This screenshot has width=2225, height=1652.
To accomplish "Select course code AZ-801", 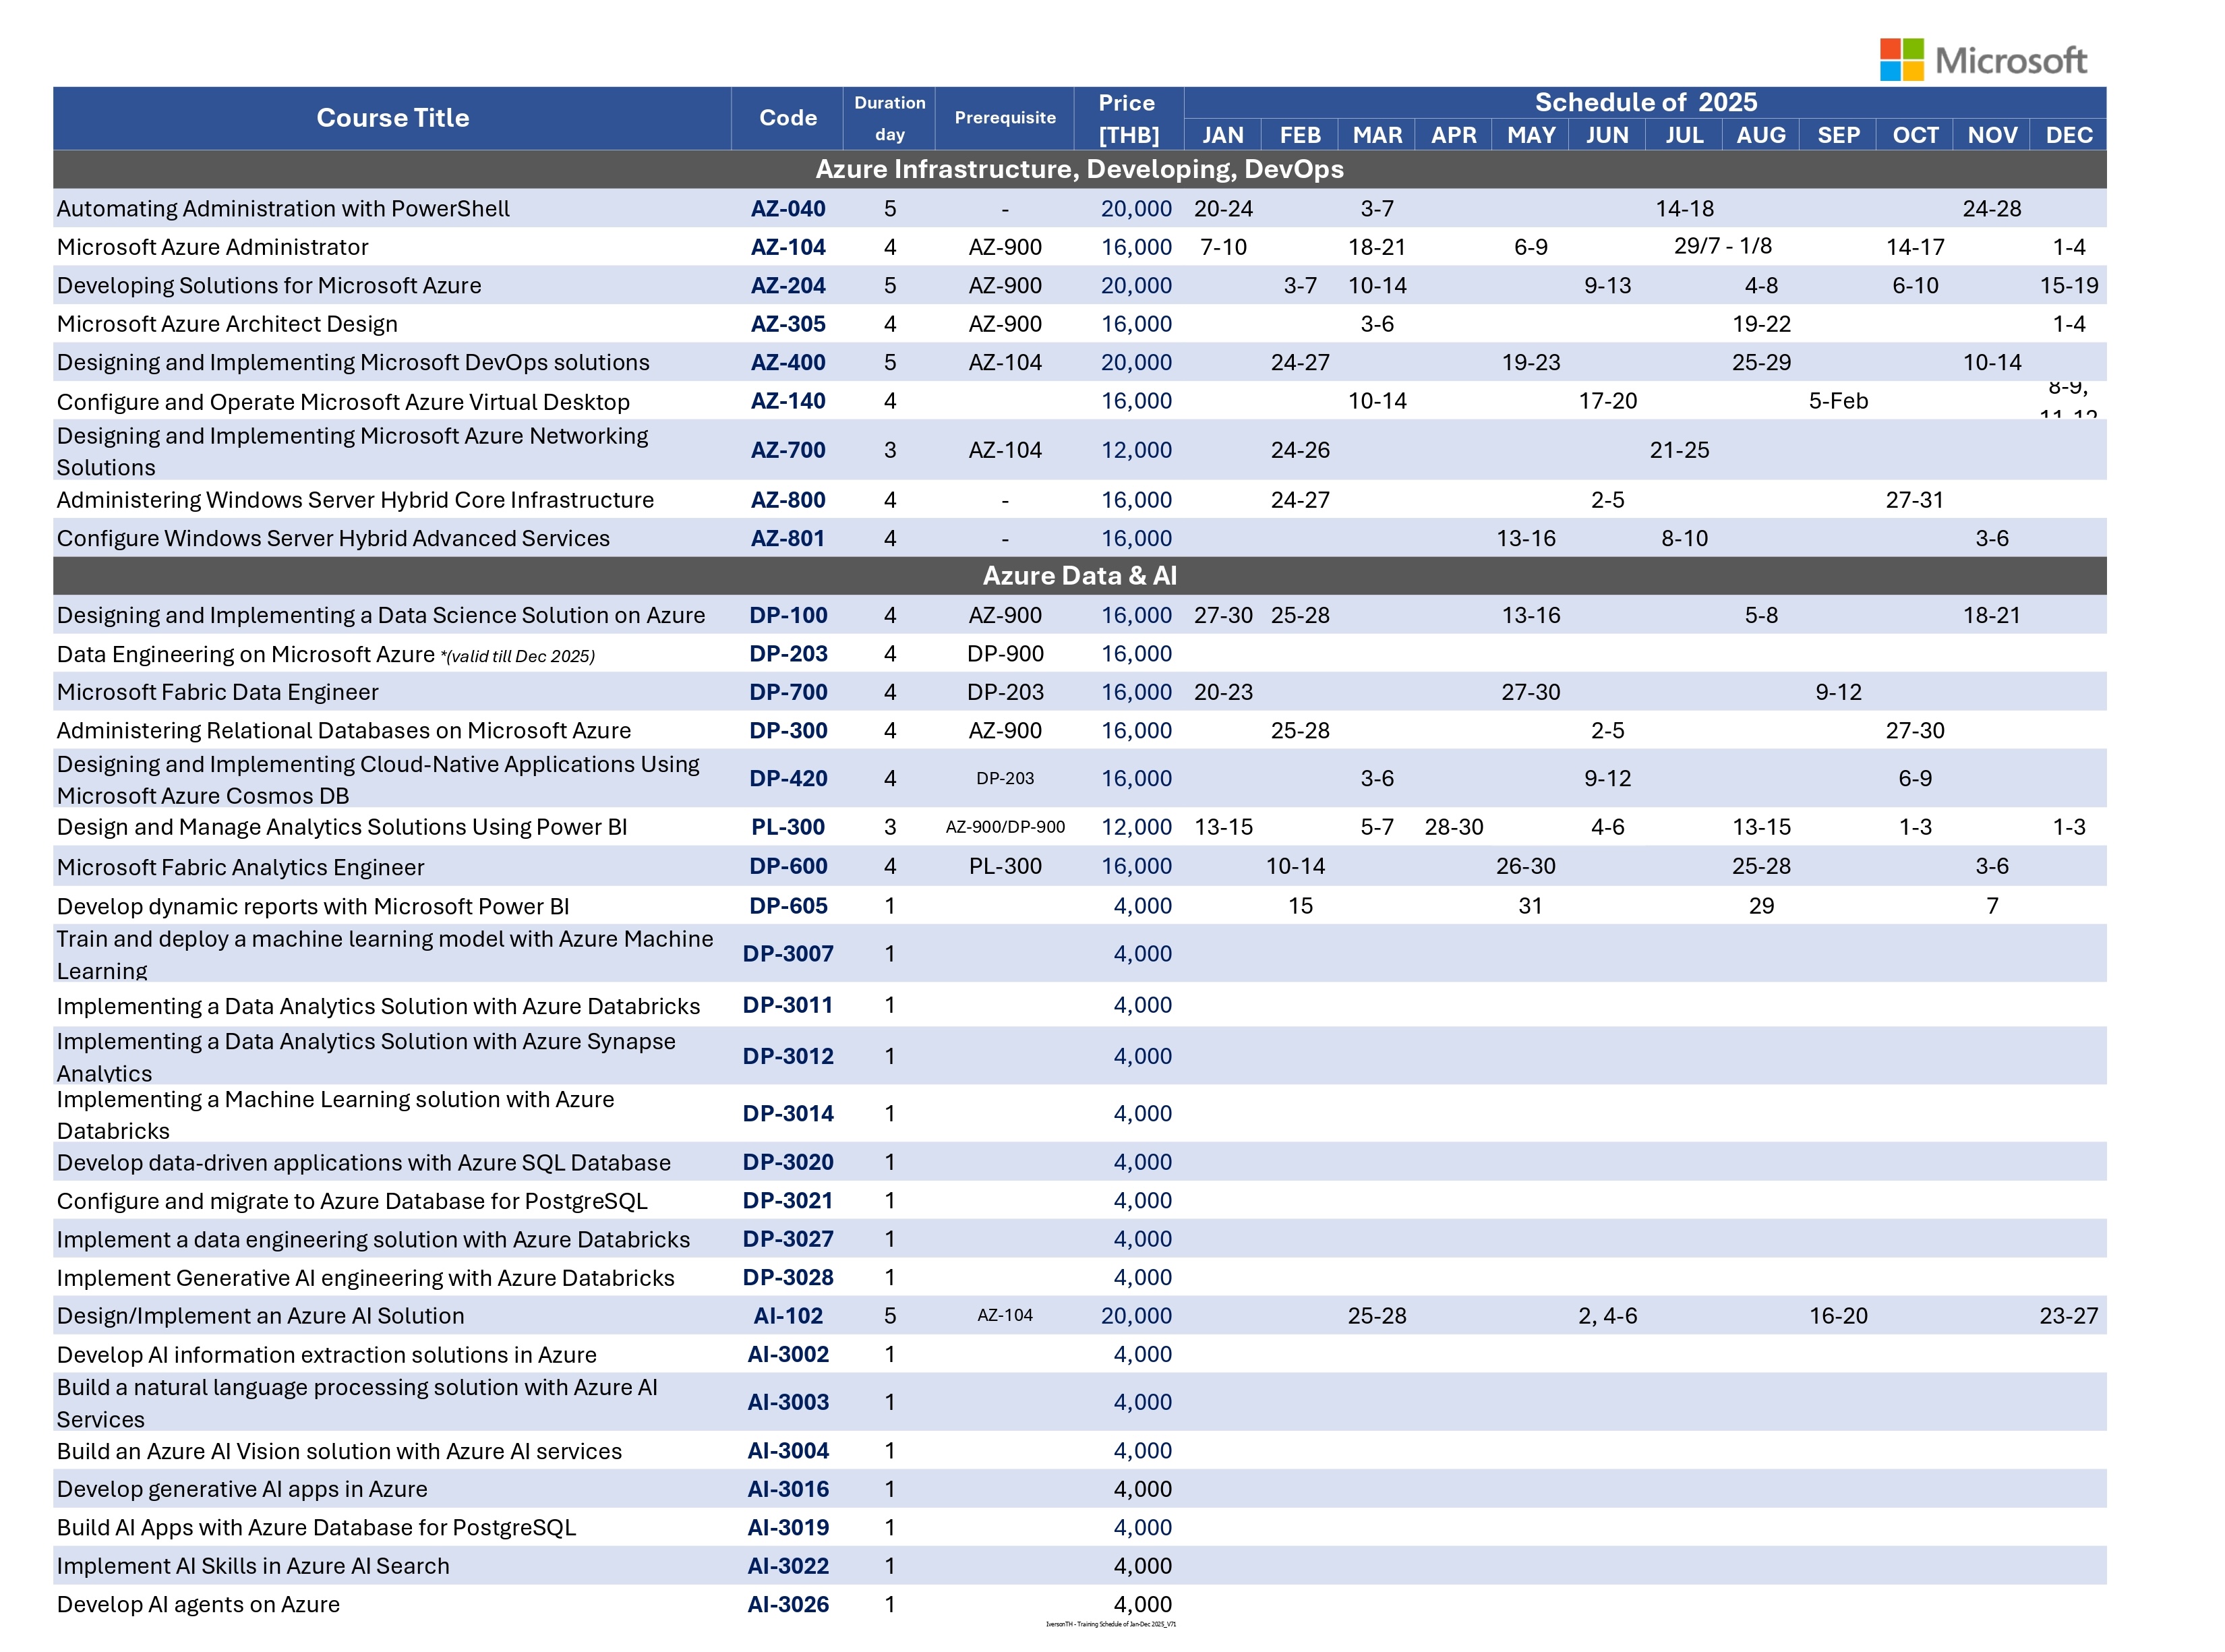I will [788, 538].
